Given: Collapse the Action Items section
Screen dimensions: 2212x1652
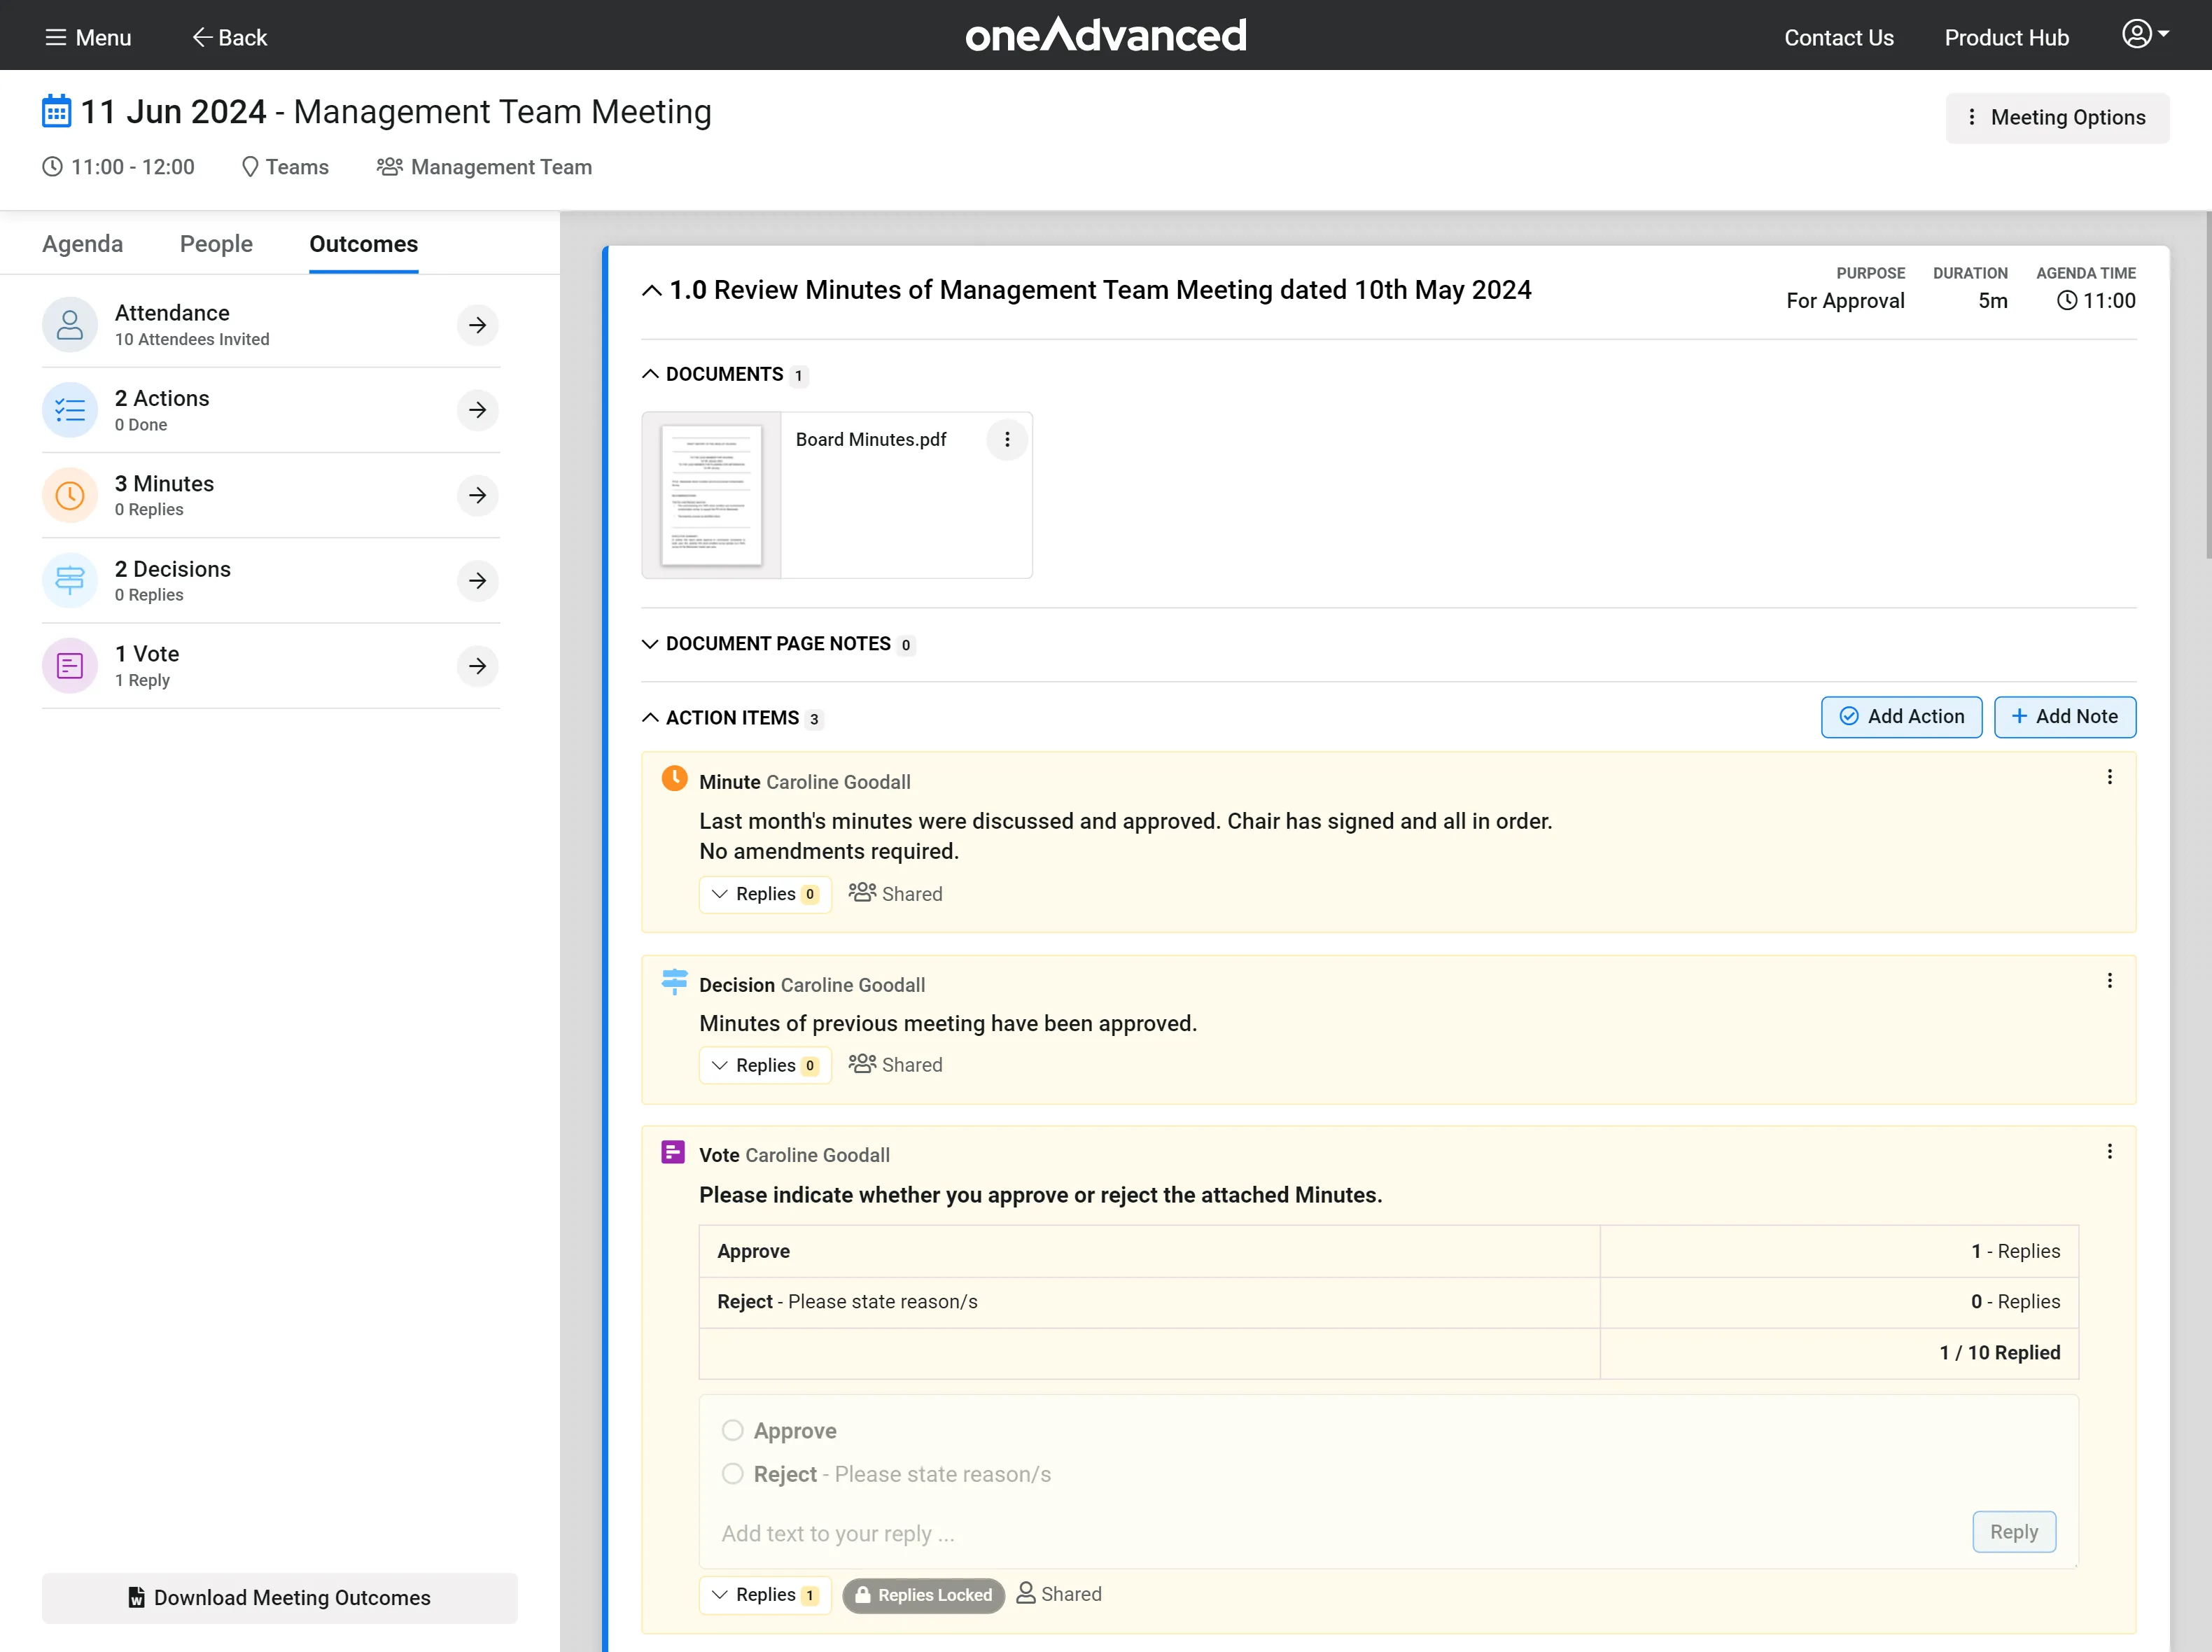Looking at the screenshot, I should point(650,718).
